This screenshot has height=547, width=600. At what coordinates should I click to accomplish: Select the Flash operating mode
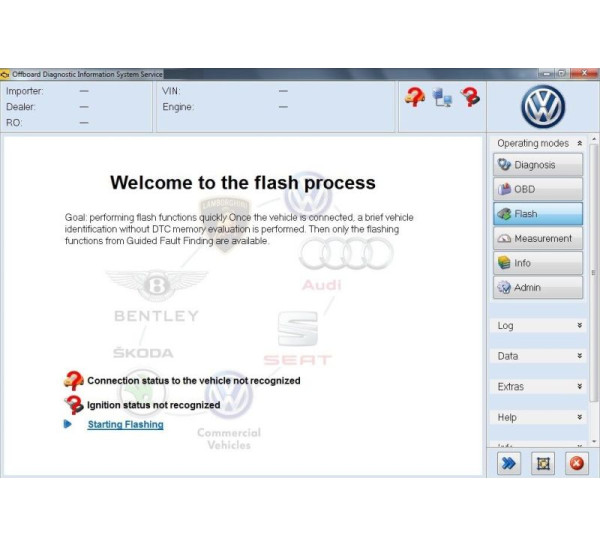(x=537, y=214)
